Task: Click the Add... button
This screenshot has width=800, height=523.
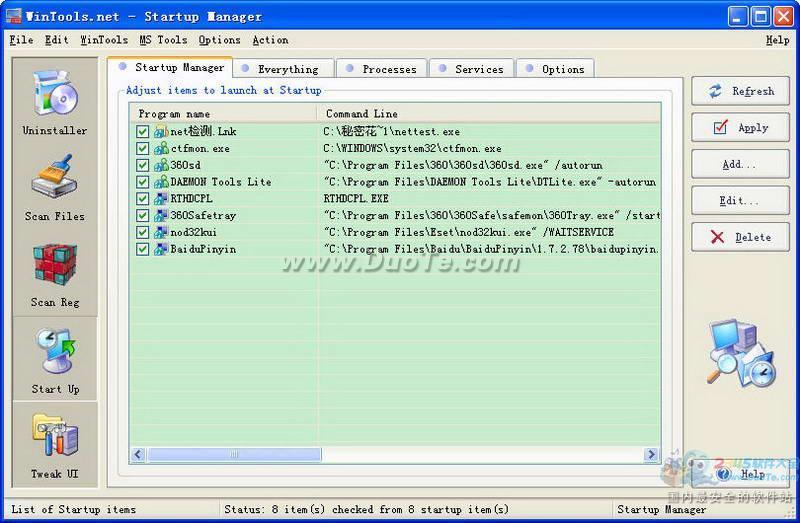Action: coord(740,164)
